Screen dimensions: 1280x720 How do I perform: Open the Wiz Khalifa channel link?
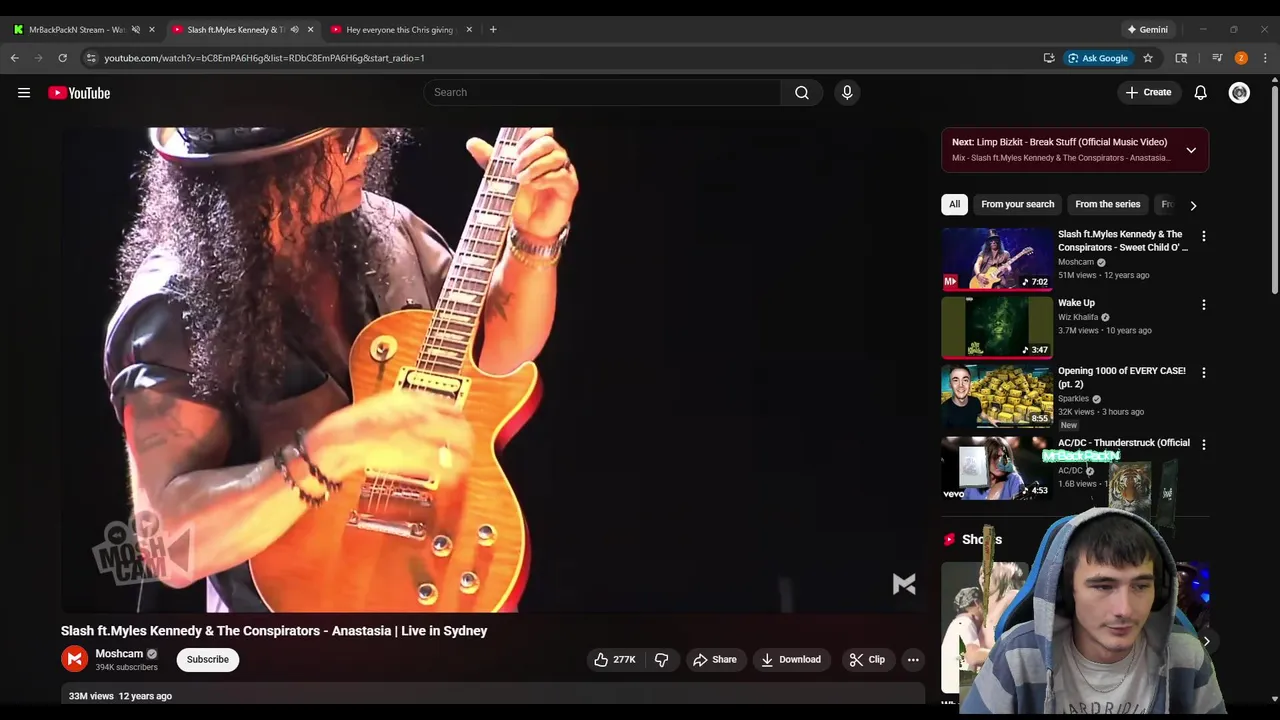1078,317
